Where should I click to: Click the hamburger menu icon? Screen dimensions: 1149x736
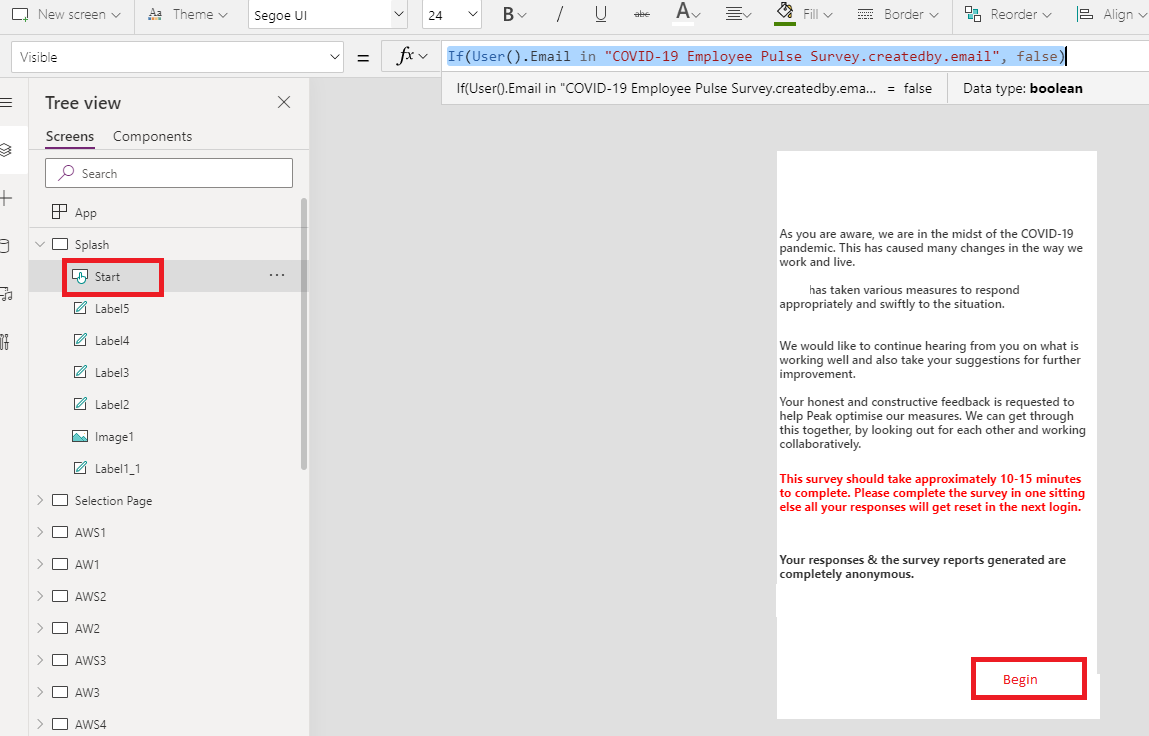5,103
